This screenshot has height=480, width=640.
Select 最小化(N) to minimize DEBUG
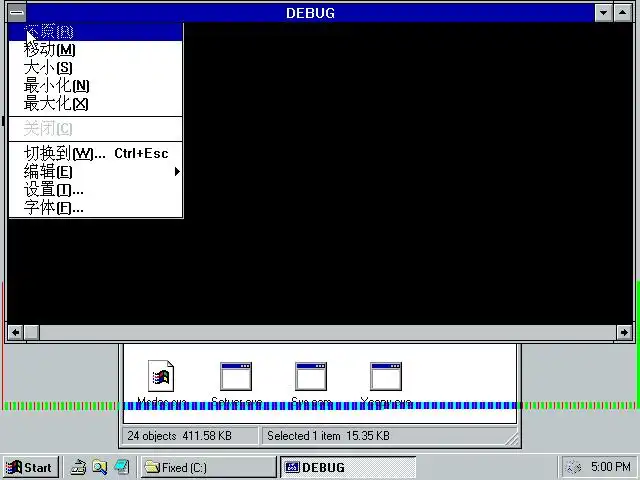click(x=96, y=86)
